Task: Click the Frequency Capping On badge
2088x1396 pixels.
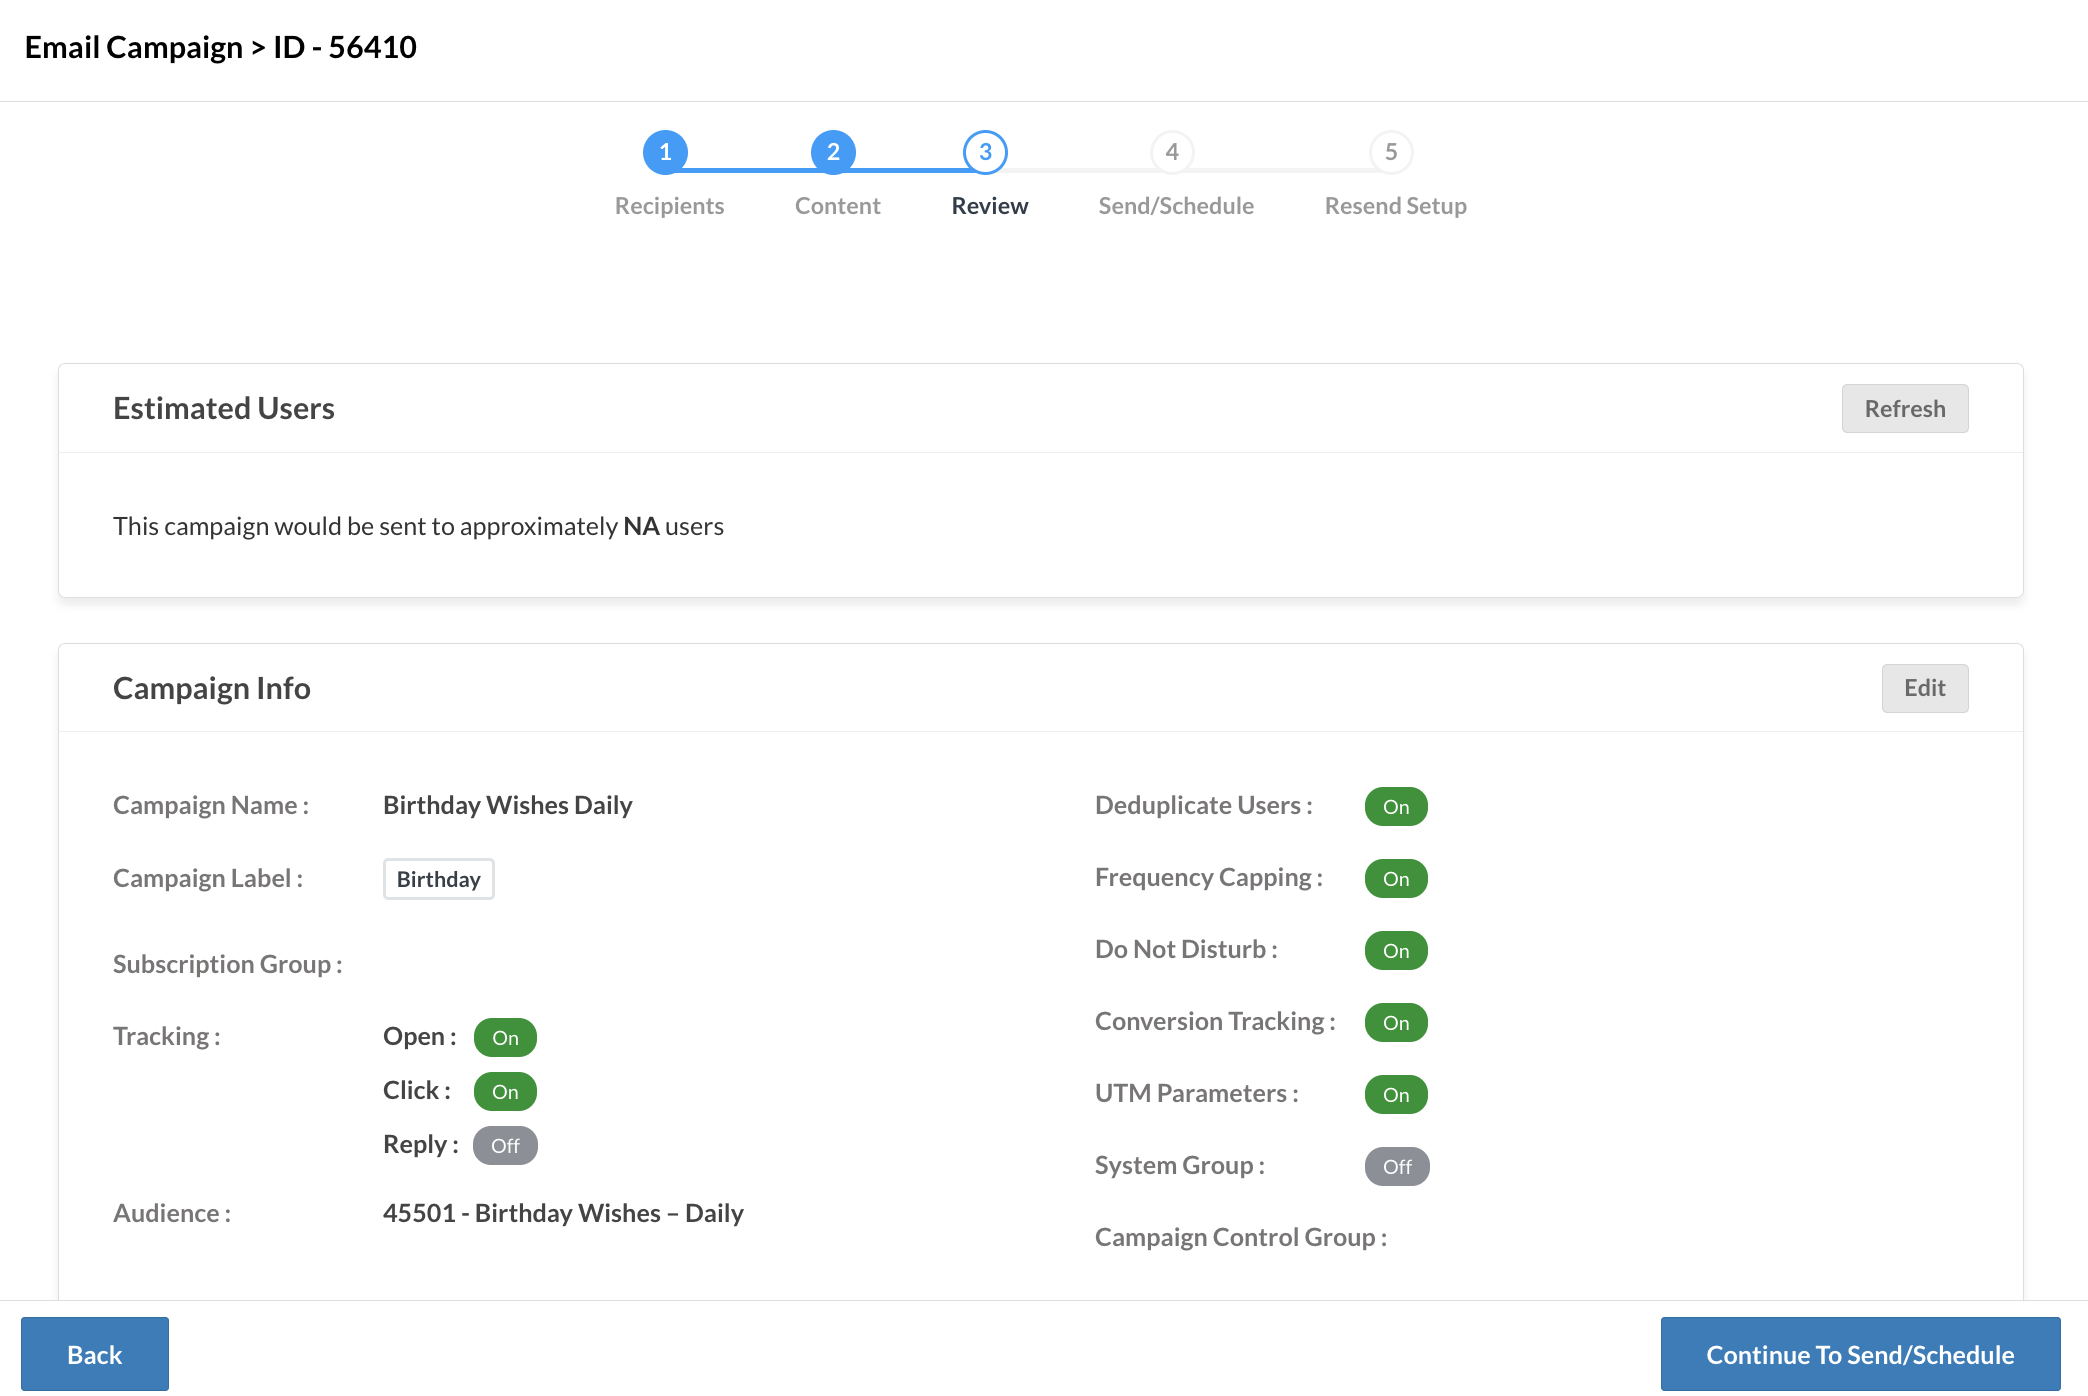Action: tap(1396, 879)
